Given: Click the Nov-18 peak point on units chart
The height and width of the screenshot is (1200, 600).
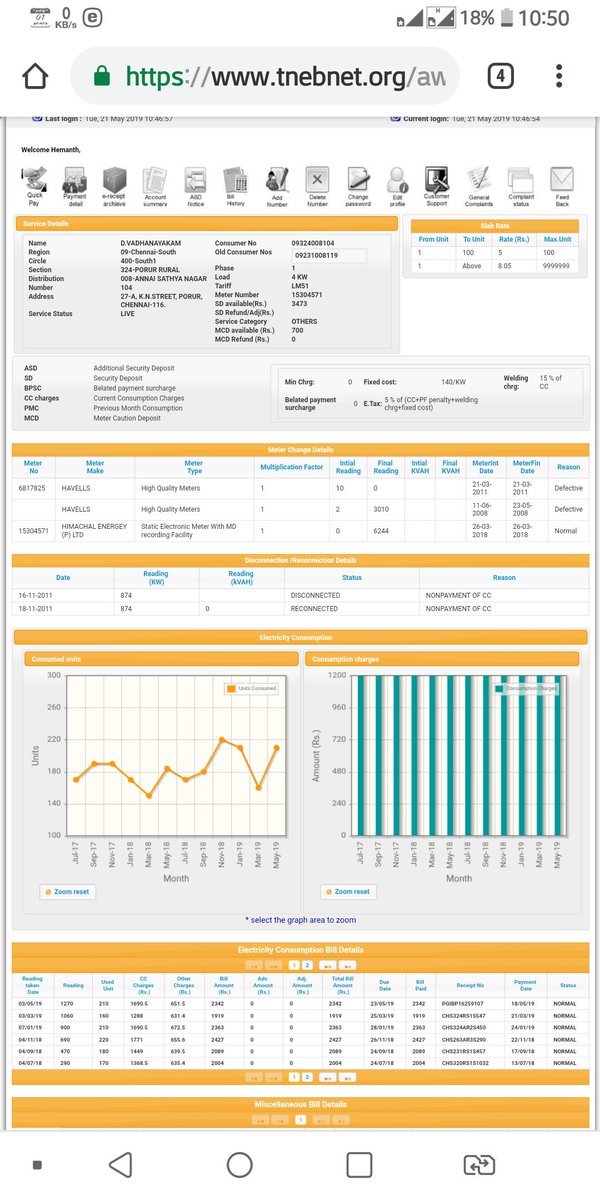Looking at the screenshot, I should 222,739.
